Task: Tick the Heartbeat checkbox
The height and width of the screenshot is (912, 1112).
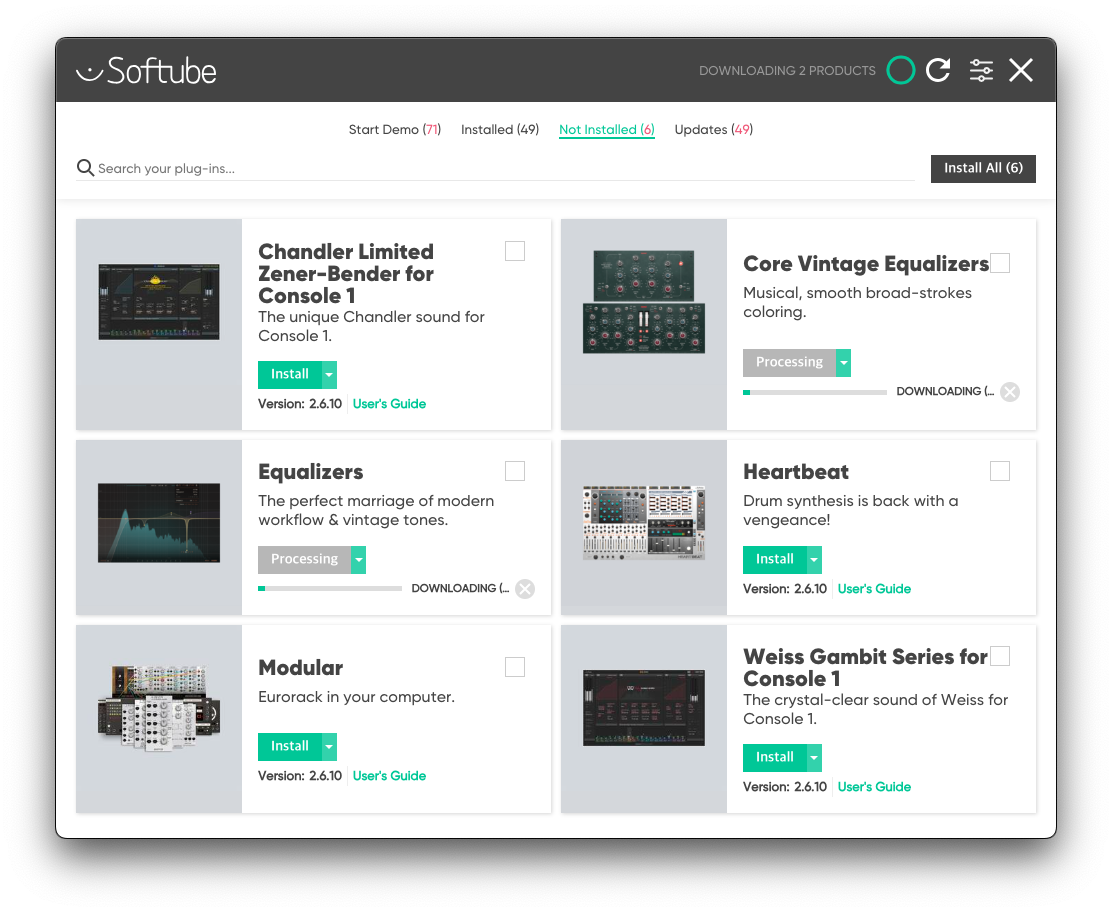Action: tap(1000, 471)
